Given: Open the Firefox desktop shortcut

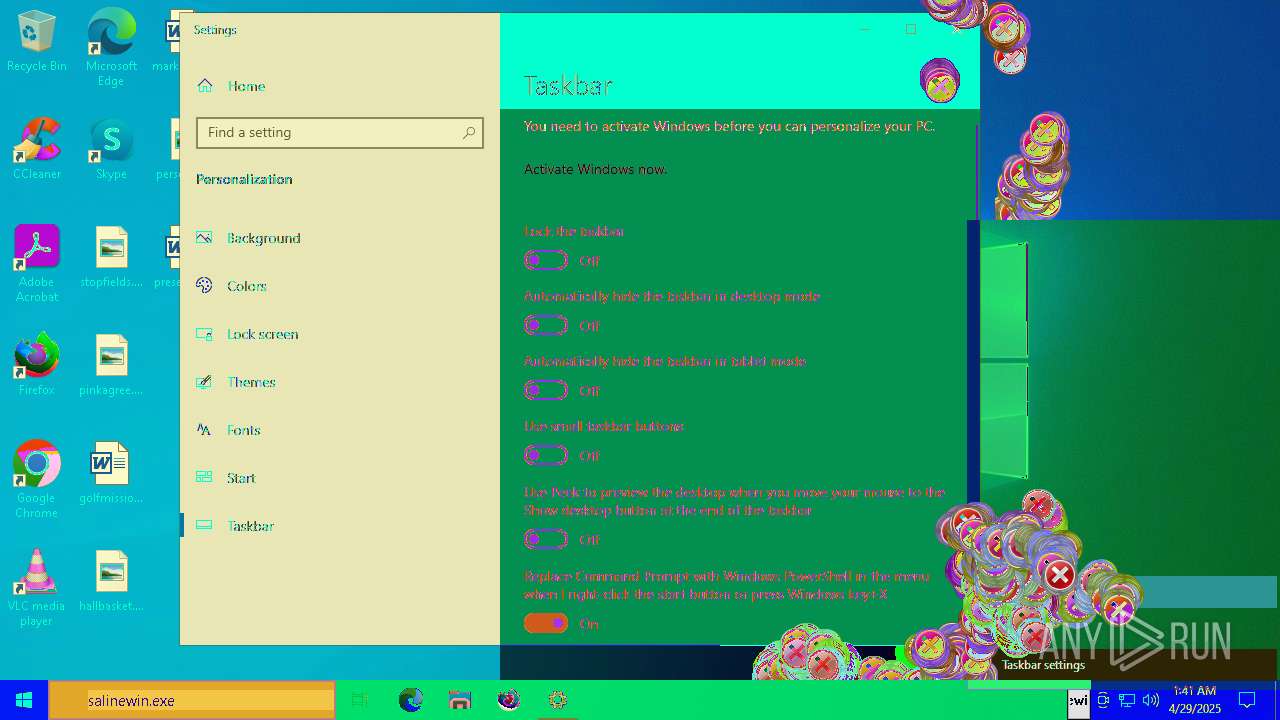Looking at the screenshot, I should [x=36, y=365].
